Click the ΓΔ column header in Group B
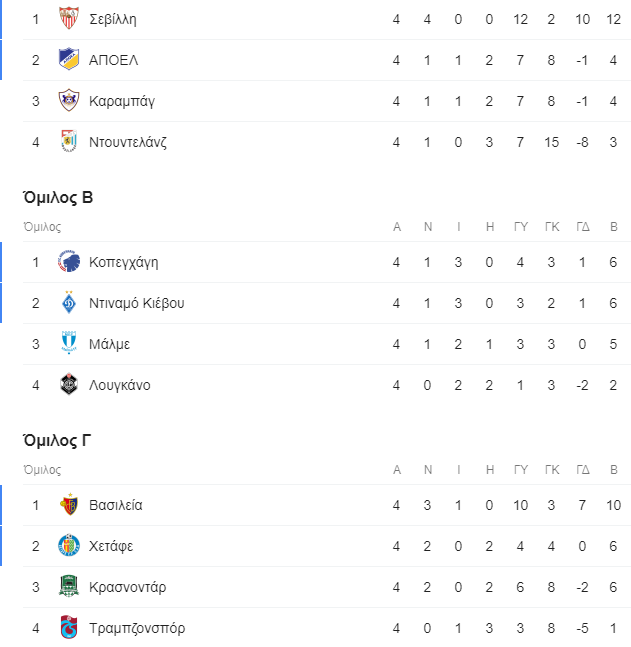Viewport: 631px width, 647px height. pyautogui.click(x=583, y=227)
